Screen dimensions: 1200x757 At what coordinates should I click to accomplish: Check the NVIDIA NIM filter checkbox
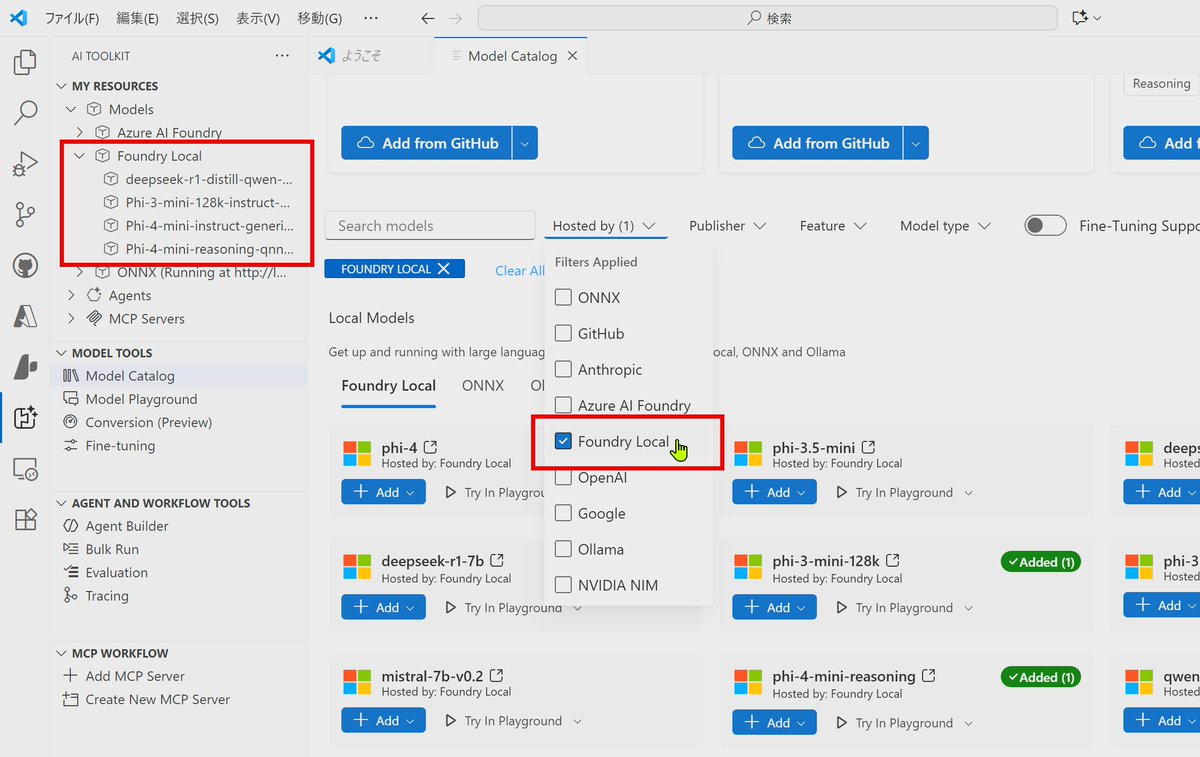click(563, 585)
